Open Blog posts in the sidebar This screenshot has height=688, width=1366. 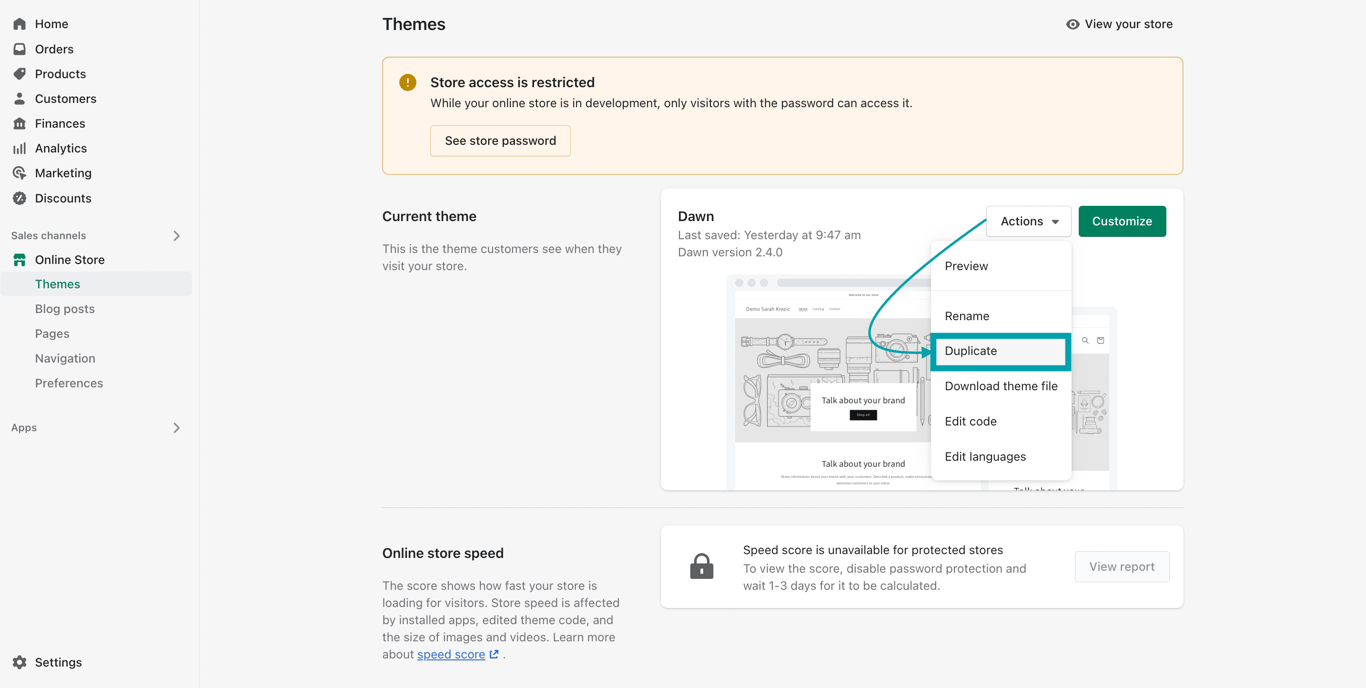65,309
